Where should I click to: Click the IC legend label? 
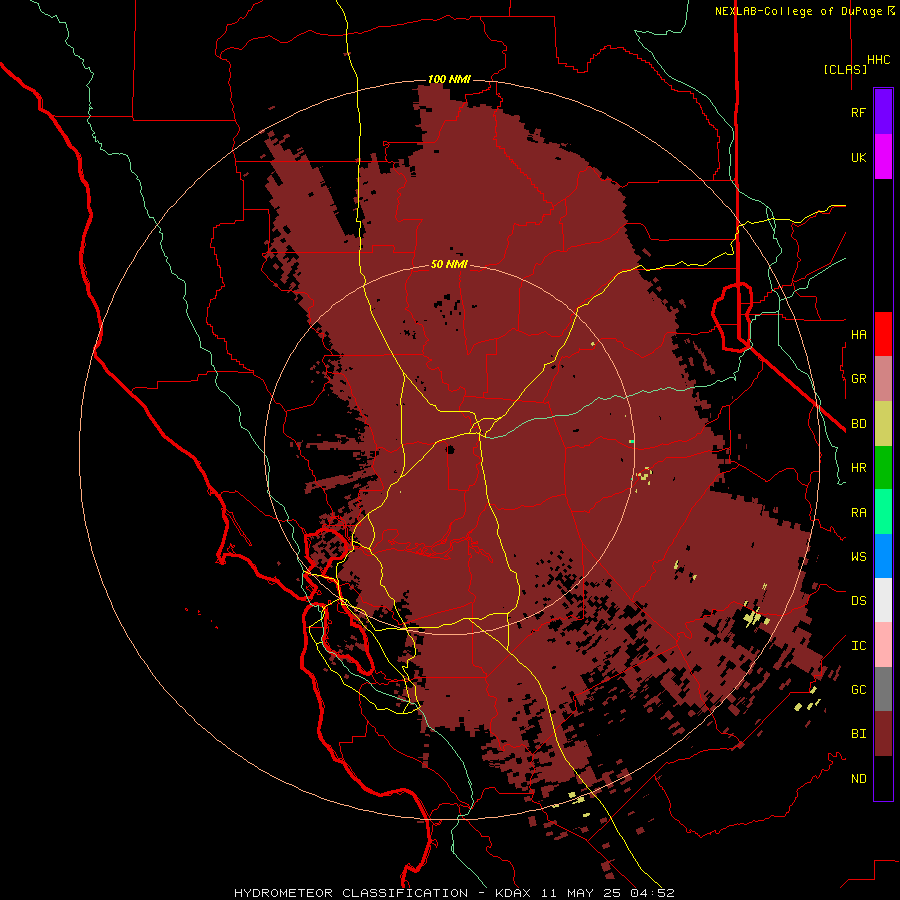coord(859,645)
